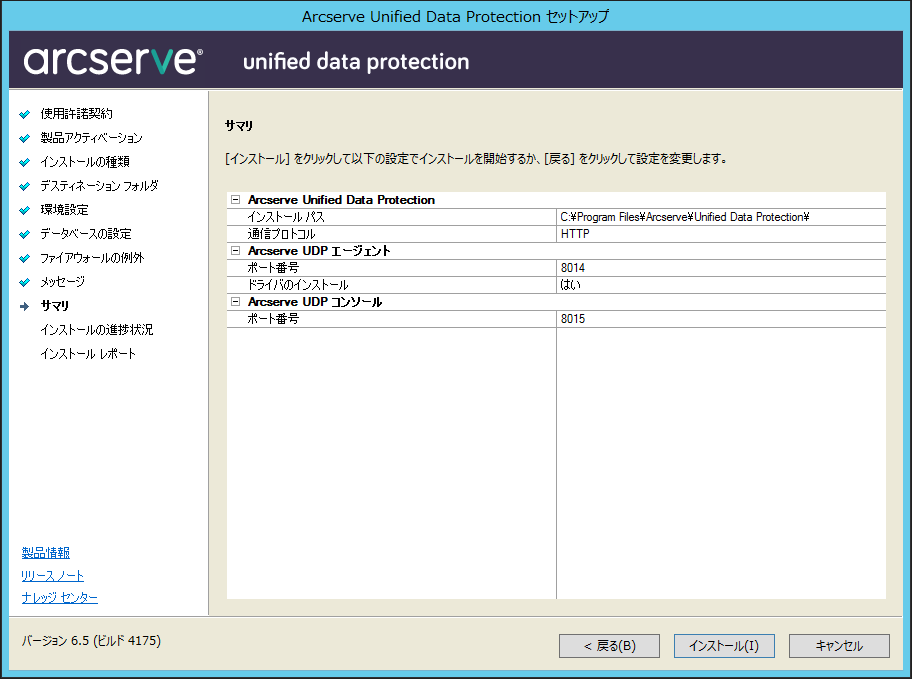Viewport: 912px width, 679px height.
Task: Click the 通信プロトコル row label
Action: coord(282,234)
